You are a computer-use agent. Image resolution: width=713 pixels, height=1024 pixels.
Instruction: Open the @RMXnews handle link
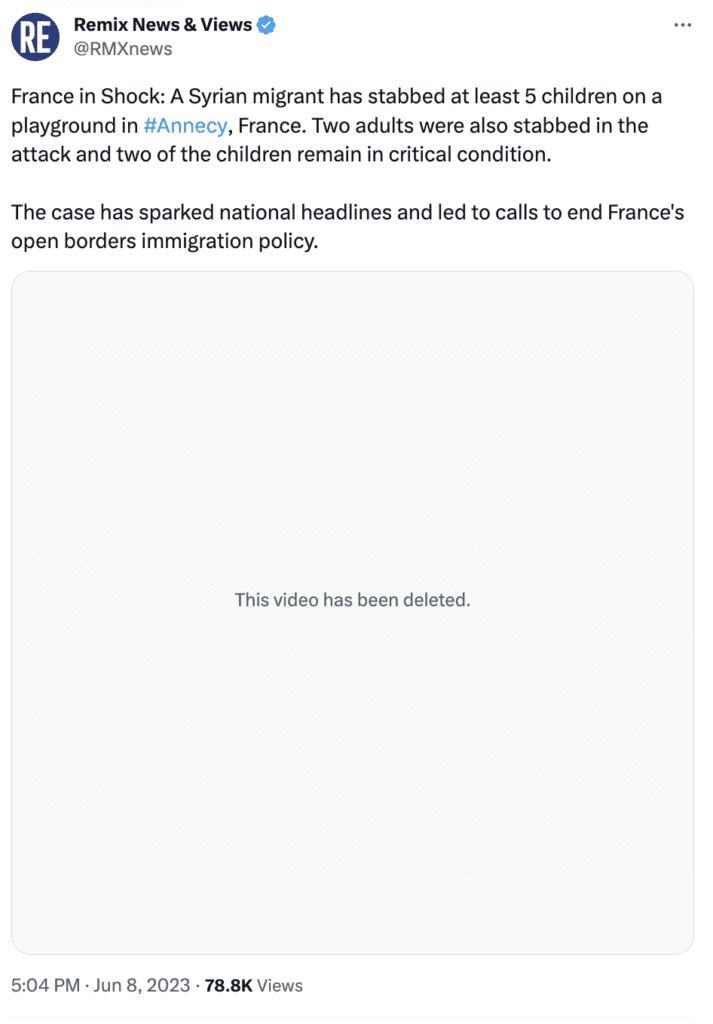(x=123, y=49)
